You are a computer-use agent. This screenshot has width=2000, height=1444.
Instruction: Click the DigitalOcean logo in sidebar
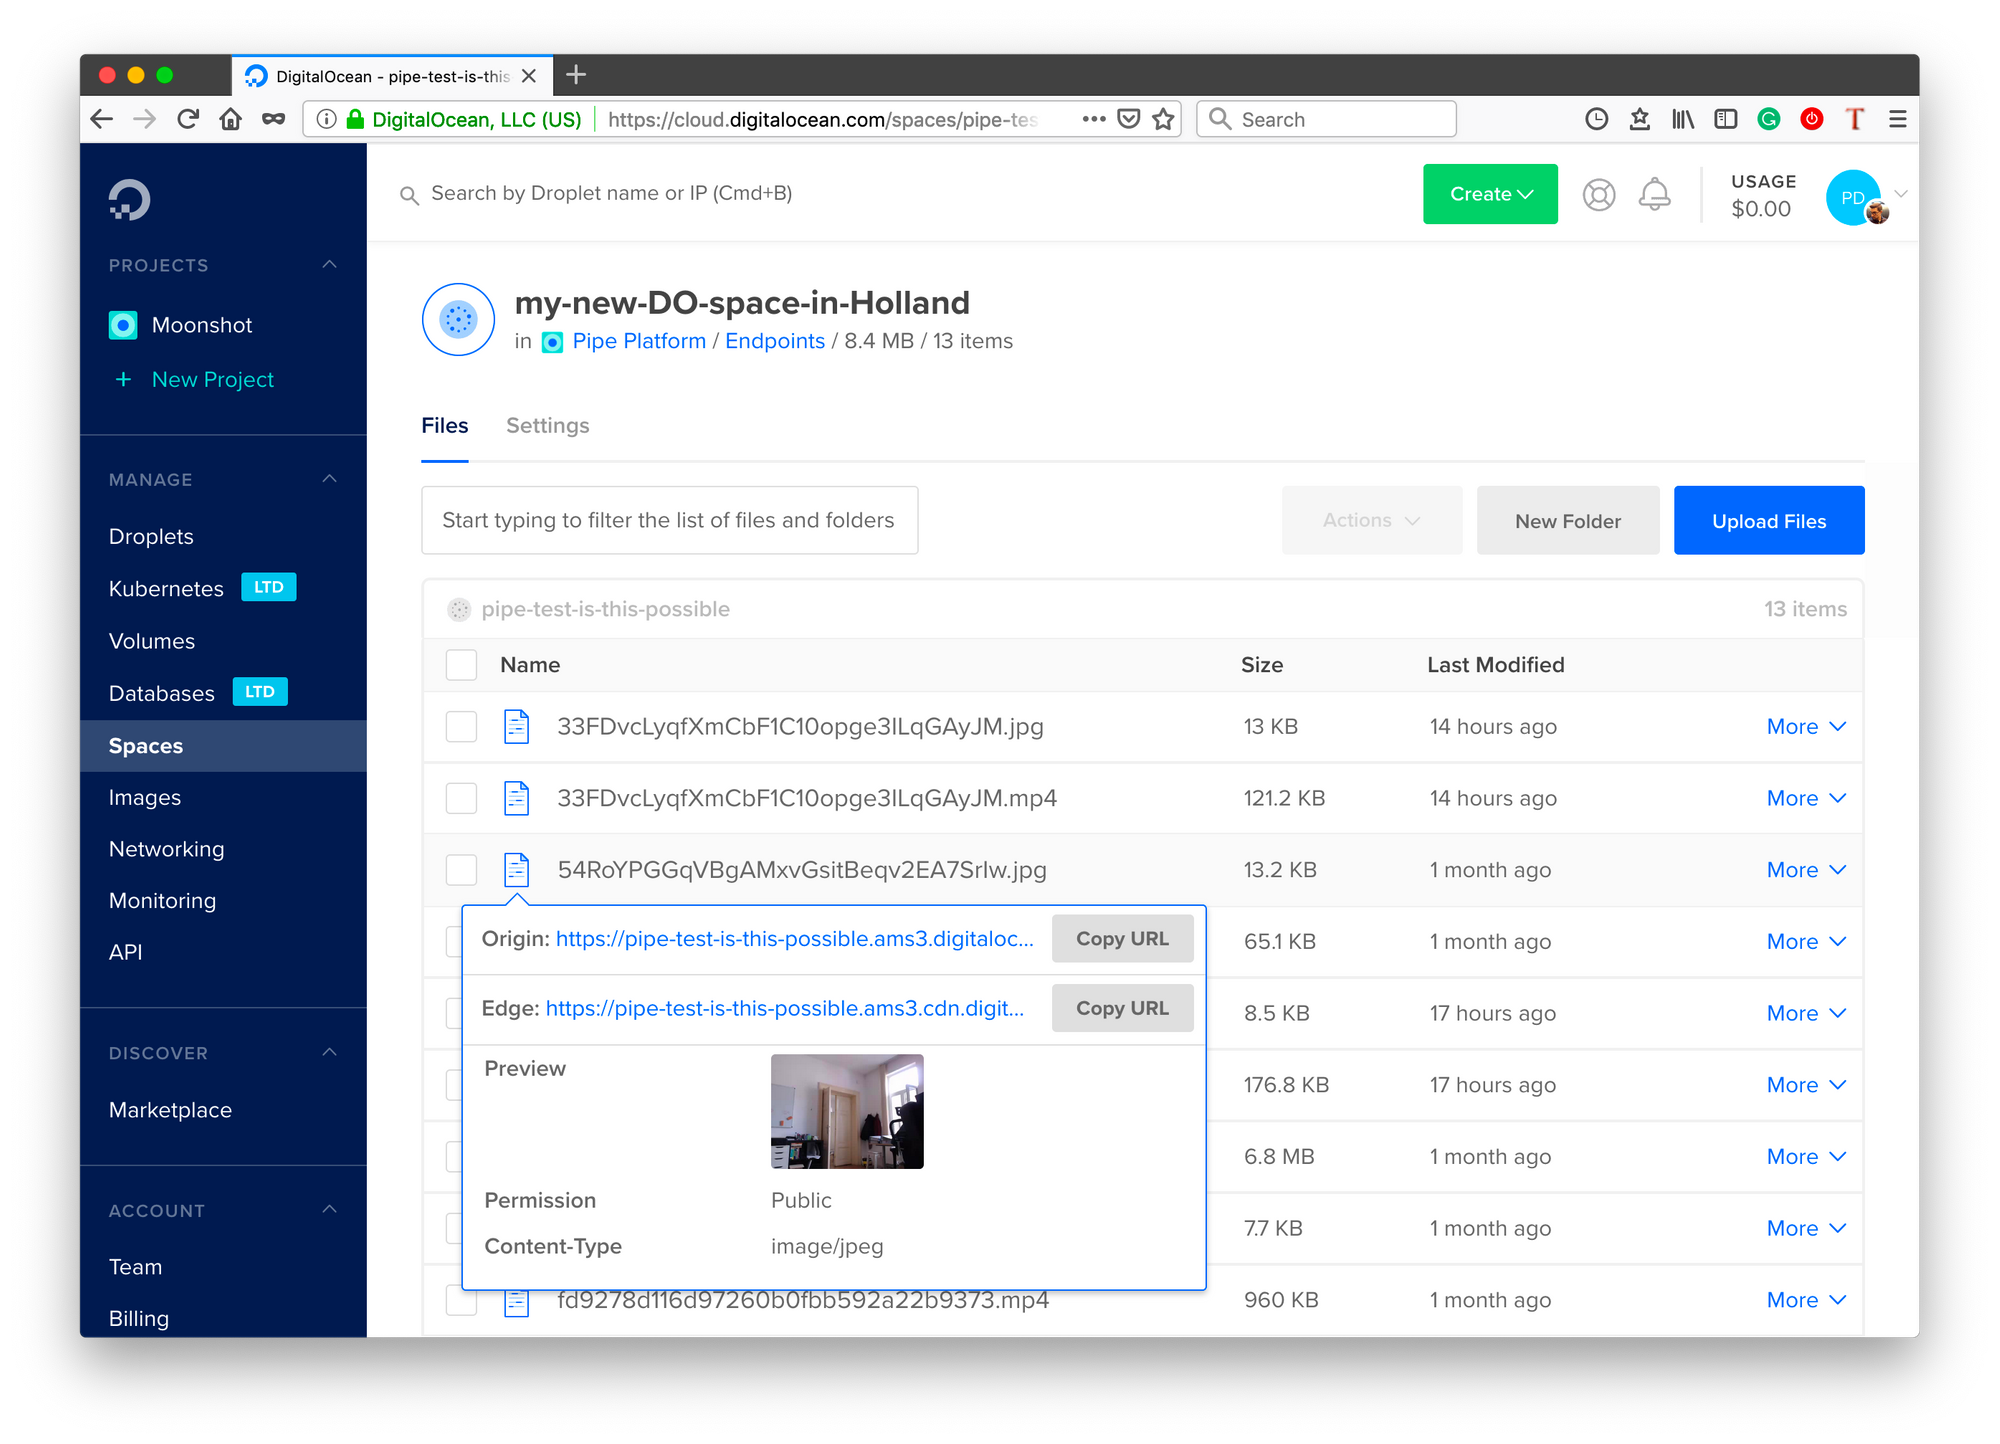click(x=129, y=199)
